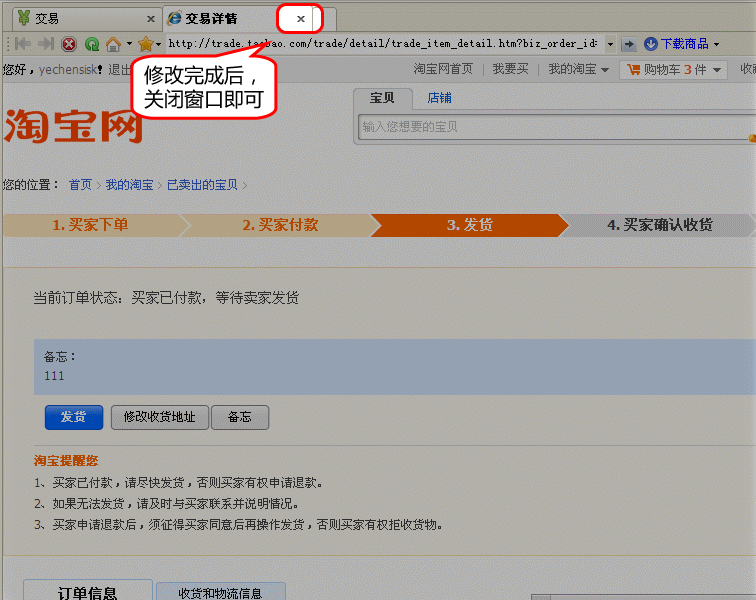Click reminder line 买家已付款，请尽快发货
756x600 pixels.
coord(178,482)
